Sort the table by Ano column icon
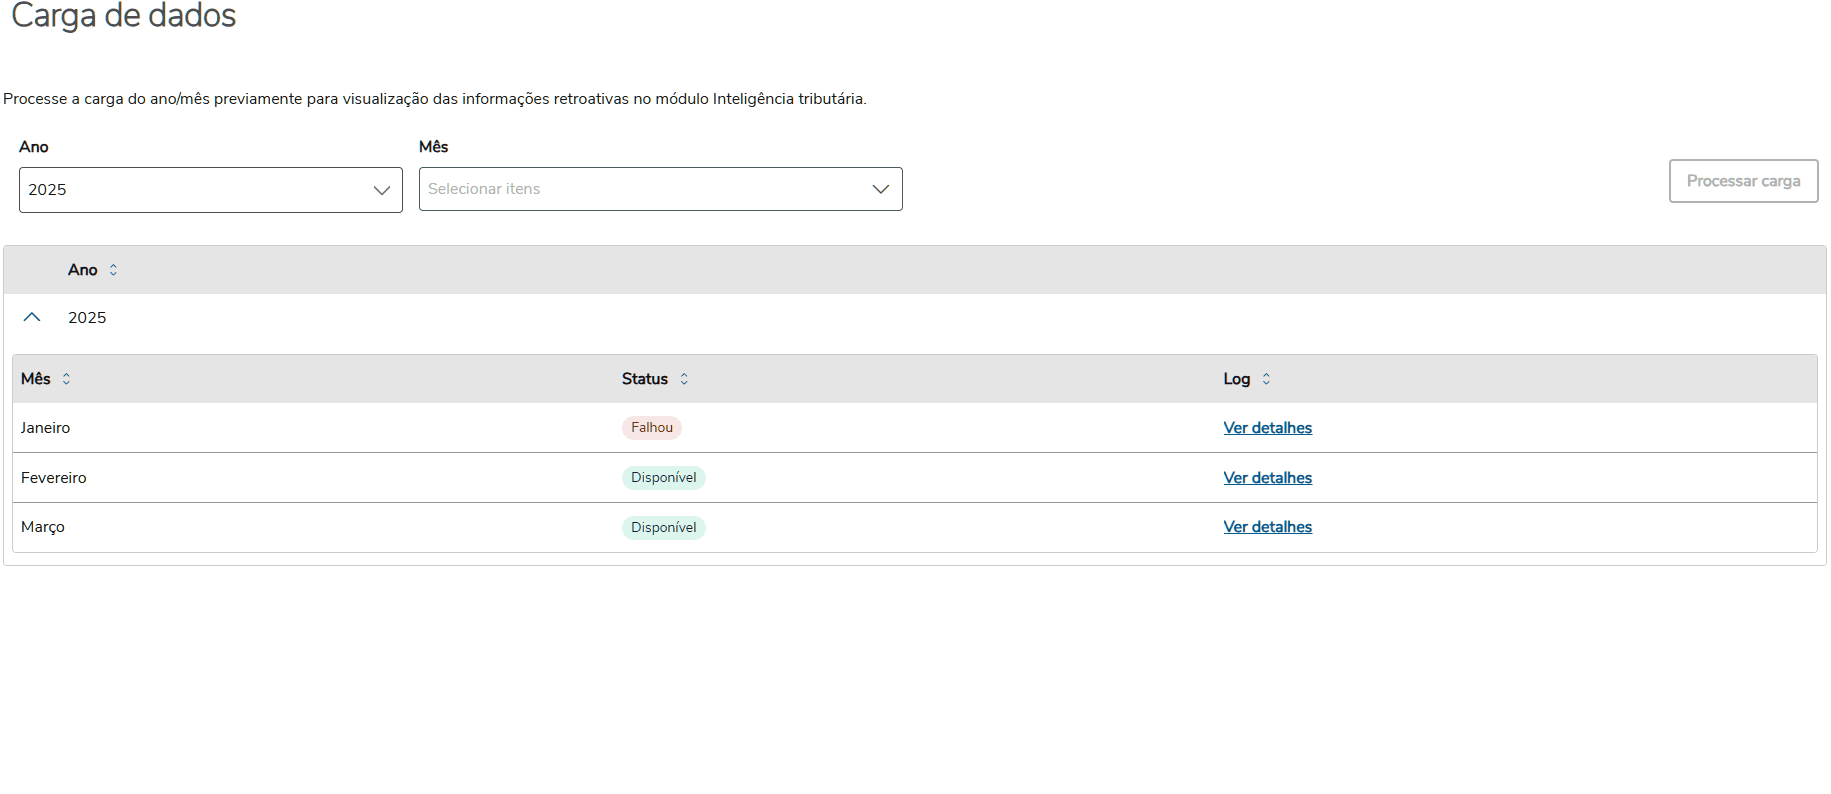This screenshot has height=794, width=1831. (113, 270)
